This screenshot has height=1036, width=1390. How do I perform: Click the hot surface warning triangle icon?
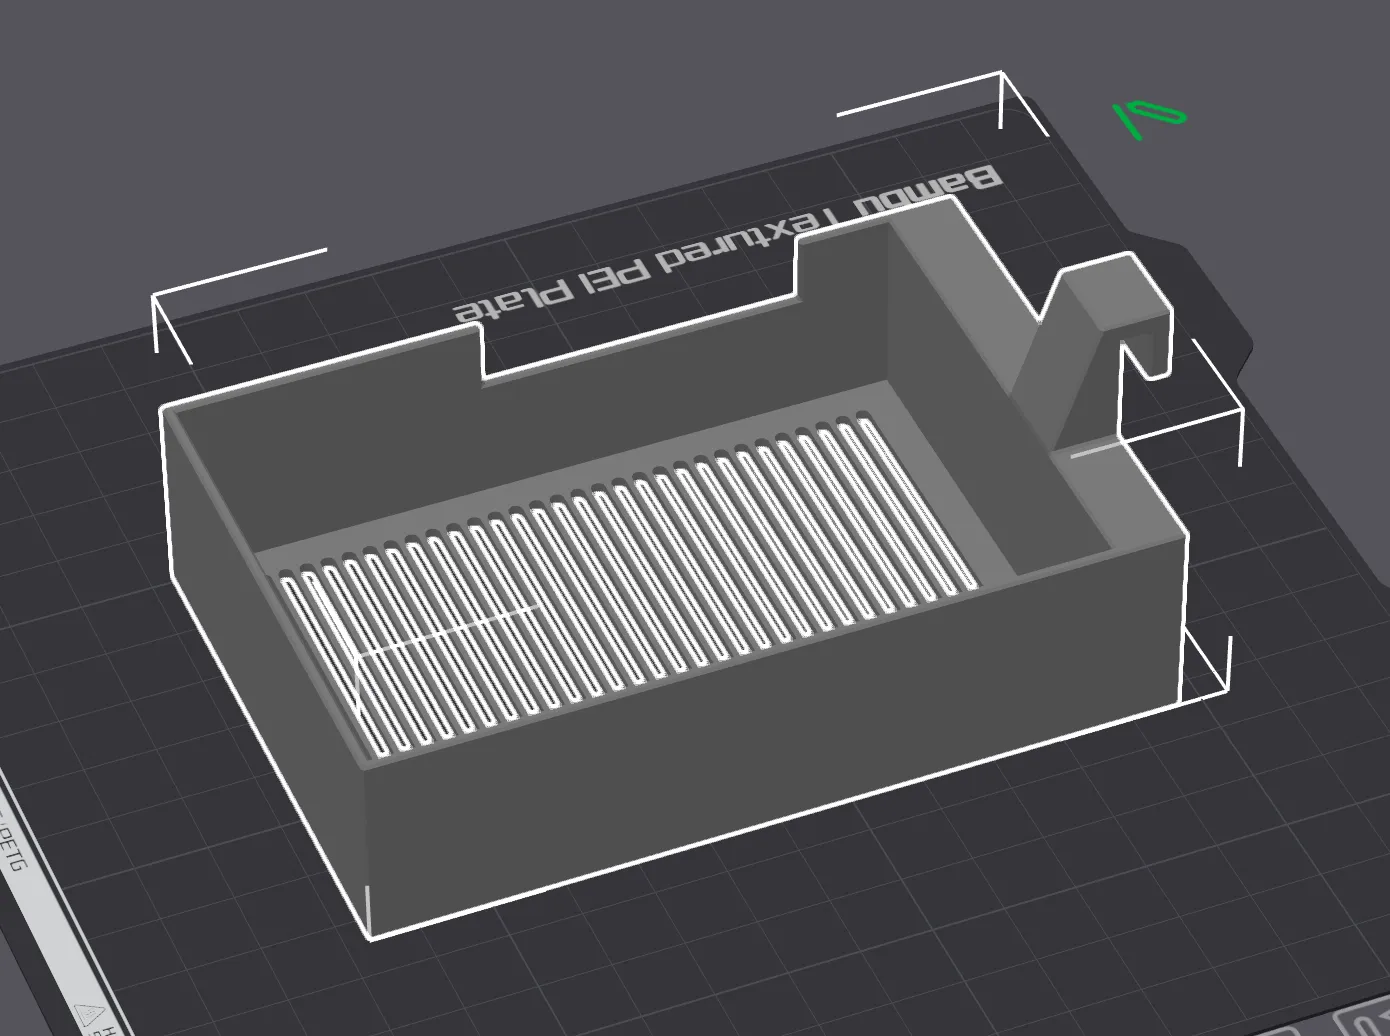pyautogui.click(x=90, y=1017)
